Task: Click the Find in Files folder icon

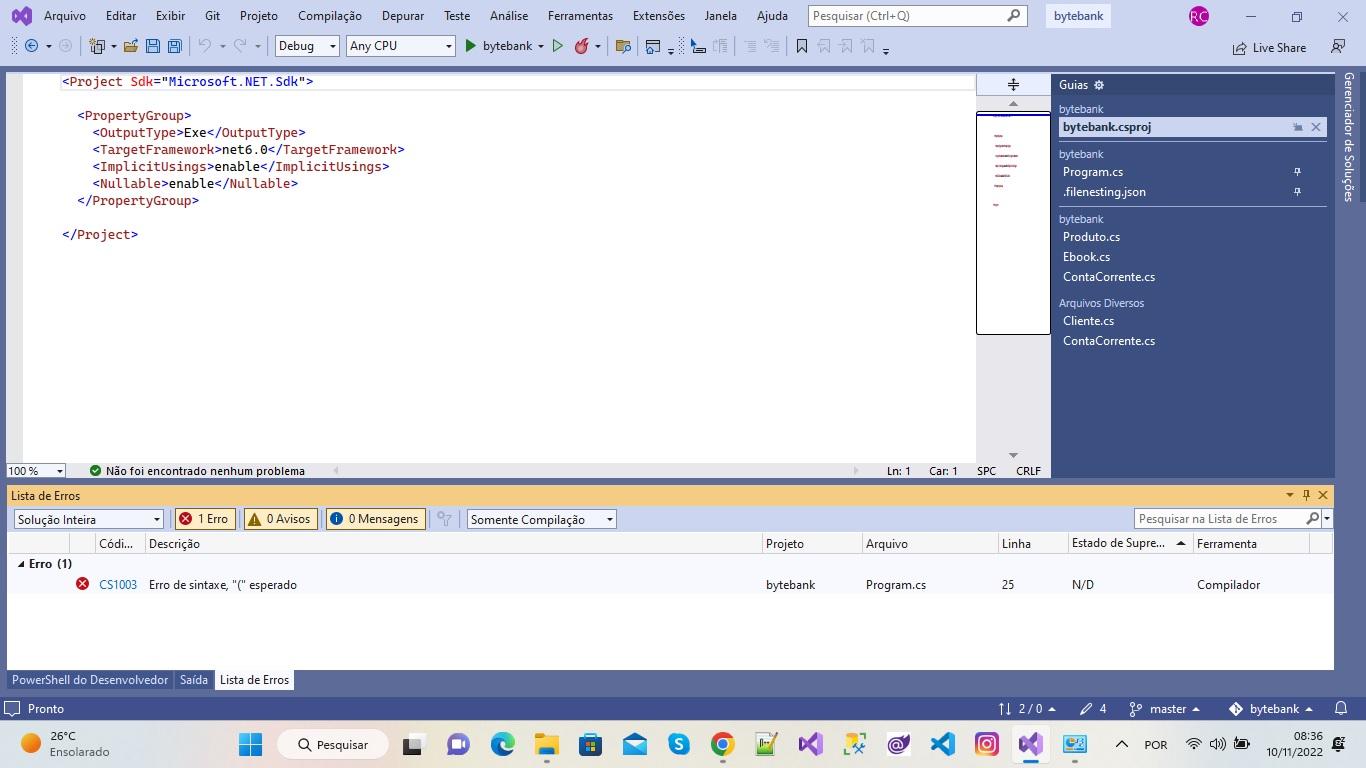Action: point(623,46)
